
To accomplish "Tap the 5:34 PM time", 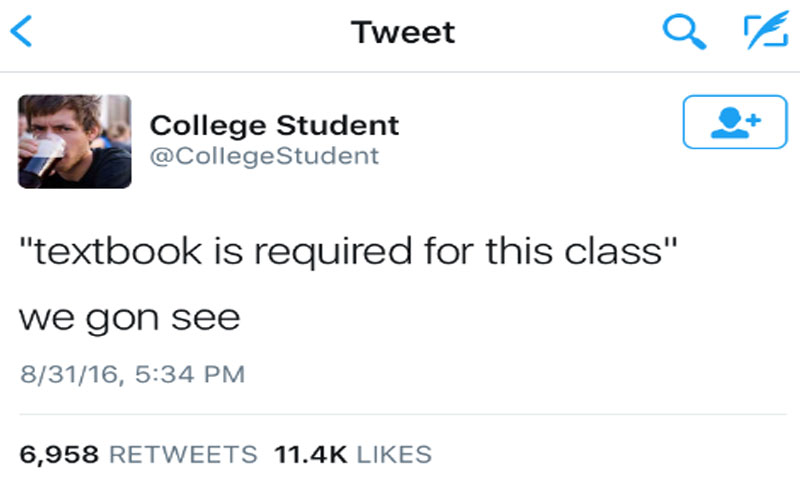I will tap(190, 375).
